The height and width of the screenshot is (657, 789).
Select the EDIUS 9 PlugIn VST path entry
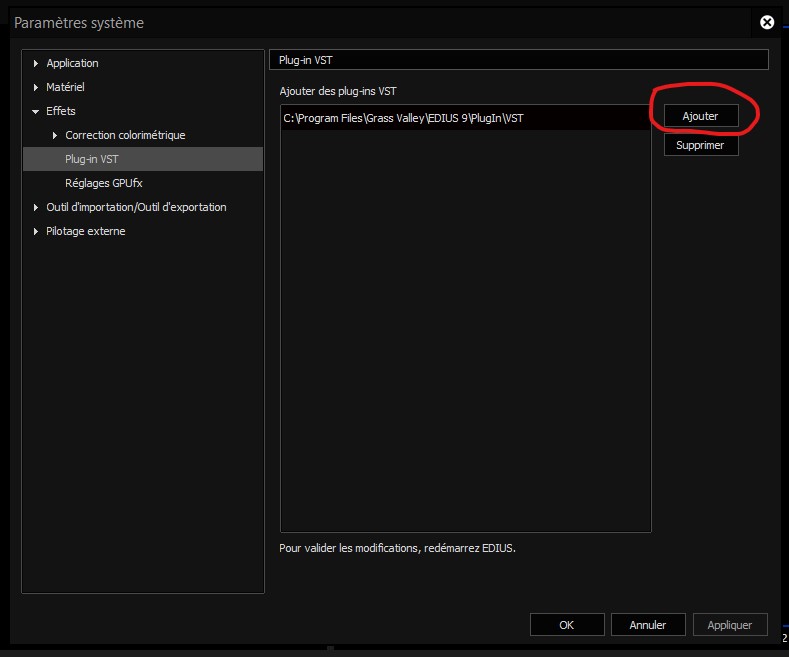tap(465, 118)
